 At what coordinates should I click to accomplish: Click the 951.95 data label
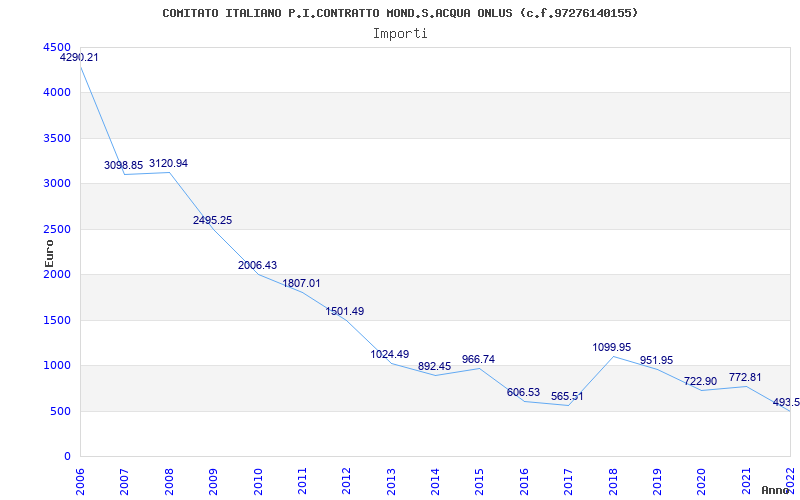656,361
